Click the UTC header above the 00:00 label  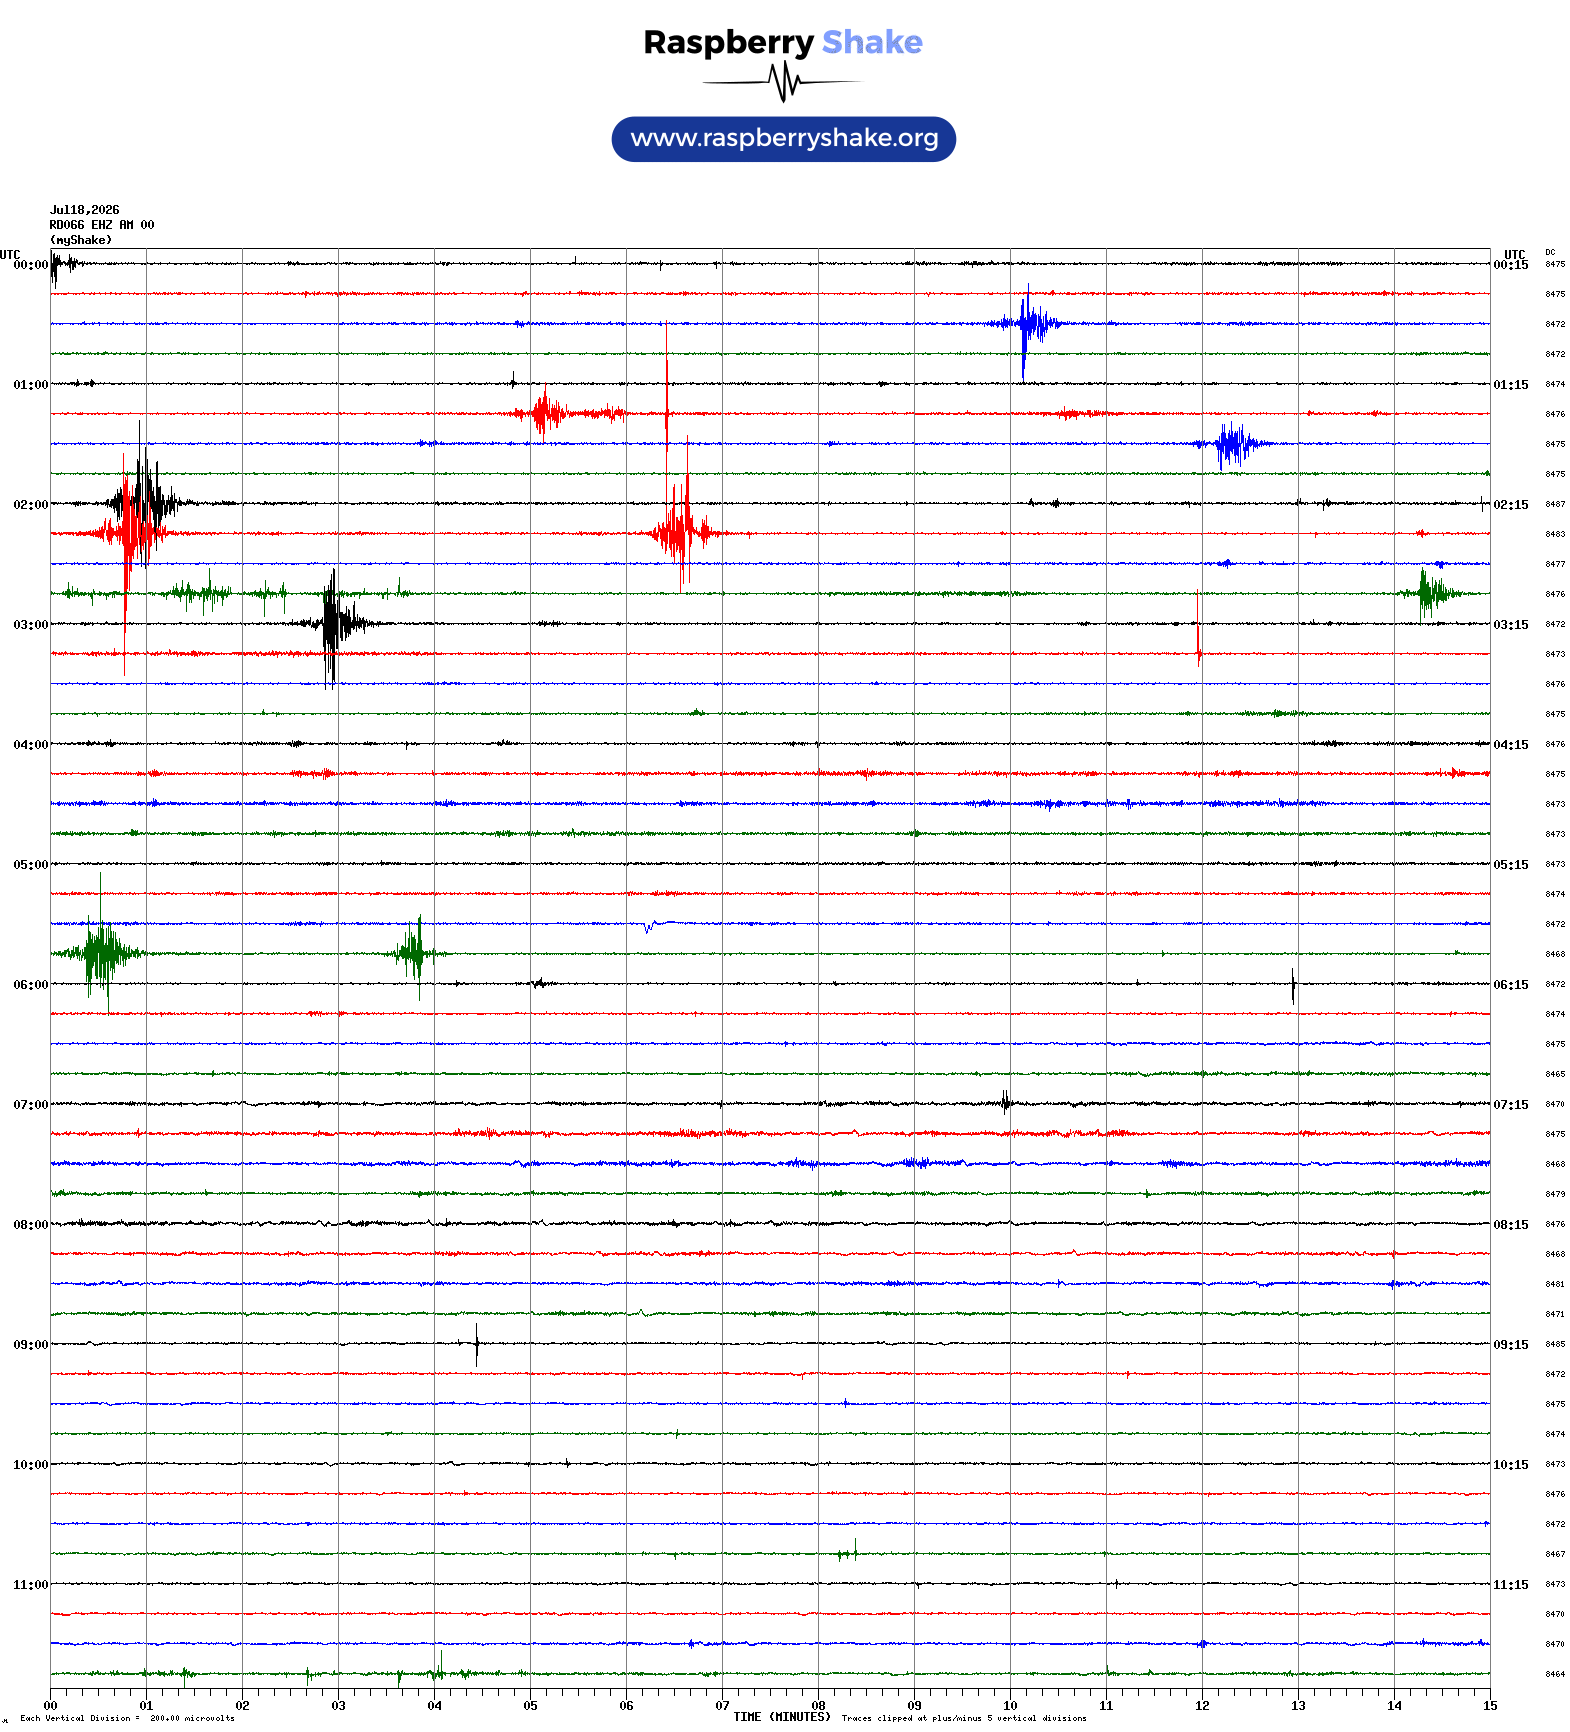(x=10, y=255)
